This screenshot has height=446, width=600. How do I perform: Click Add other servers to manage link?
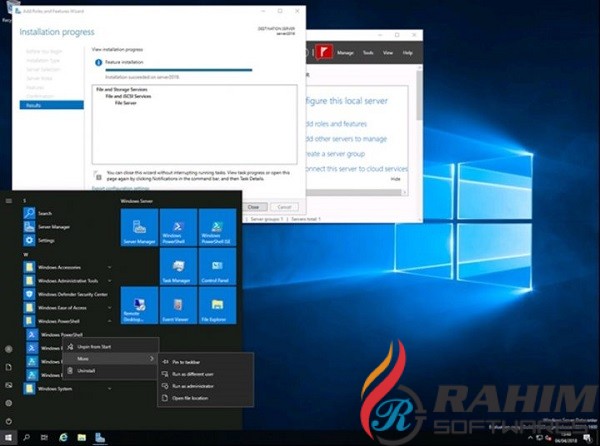pyautogui.click(x=346, y=139)
